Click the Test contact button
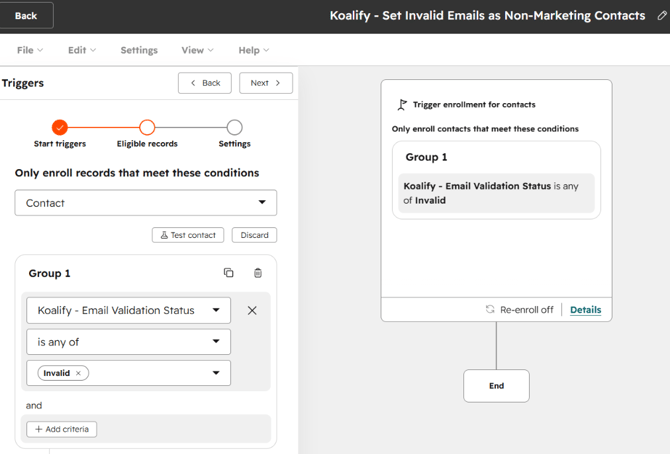 (x=188, y=235)
